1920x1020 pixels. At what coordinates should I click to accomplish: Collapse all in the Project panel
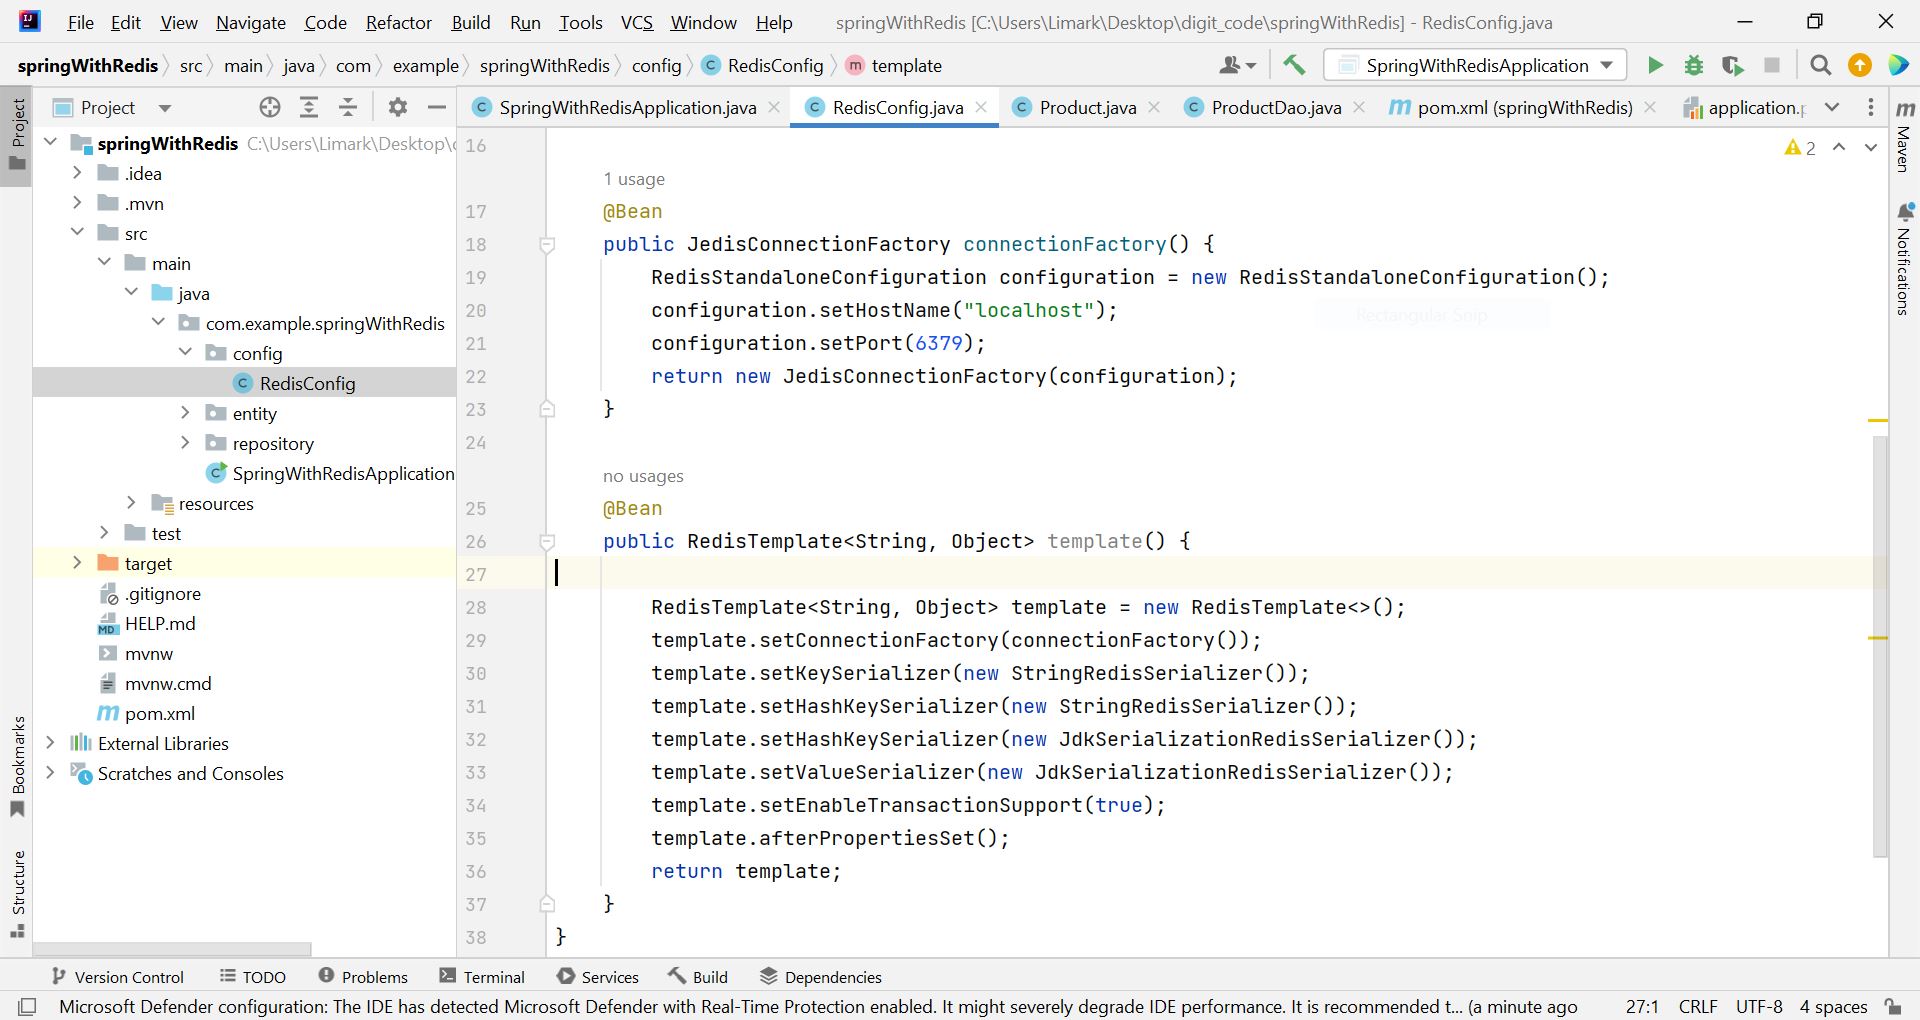coord(348,107)
